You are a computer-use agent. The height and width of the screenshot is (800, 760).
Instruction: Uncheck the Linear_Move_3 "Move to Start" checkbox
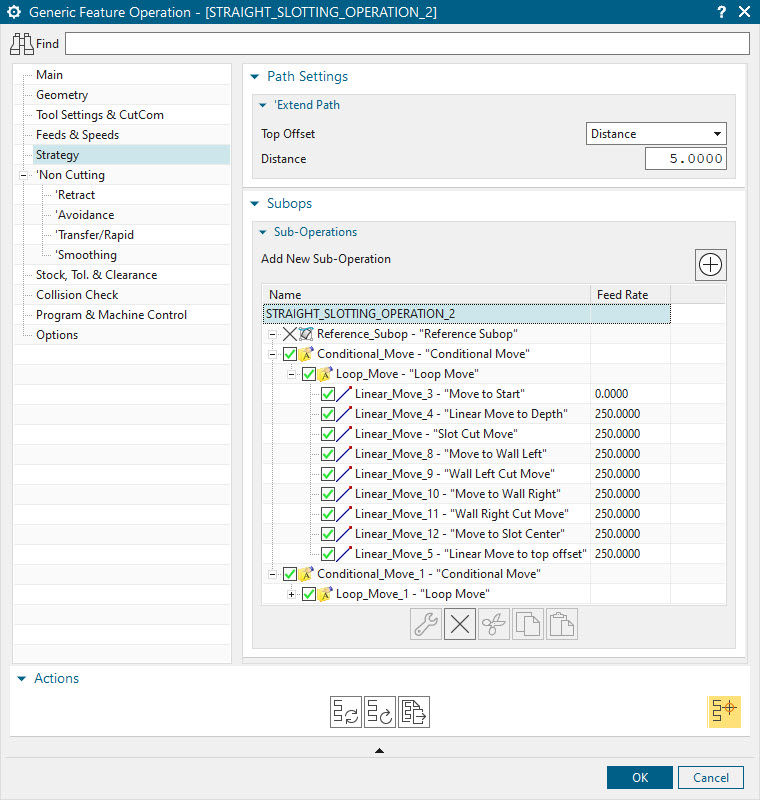(x=328, y=394)
